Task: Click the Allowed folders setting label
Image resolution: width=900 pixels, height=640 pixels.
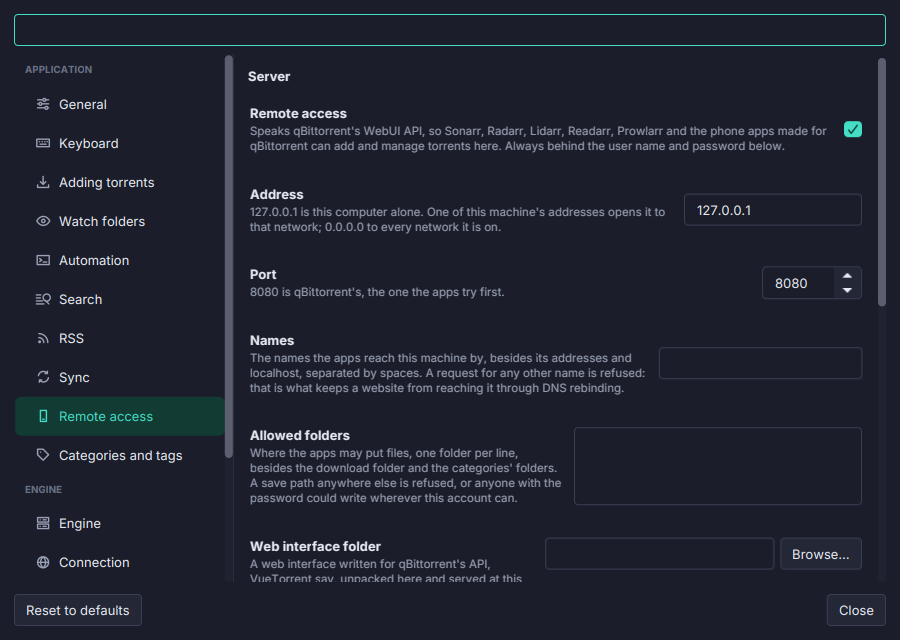Action: [x=300, y=435]
